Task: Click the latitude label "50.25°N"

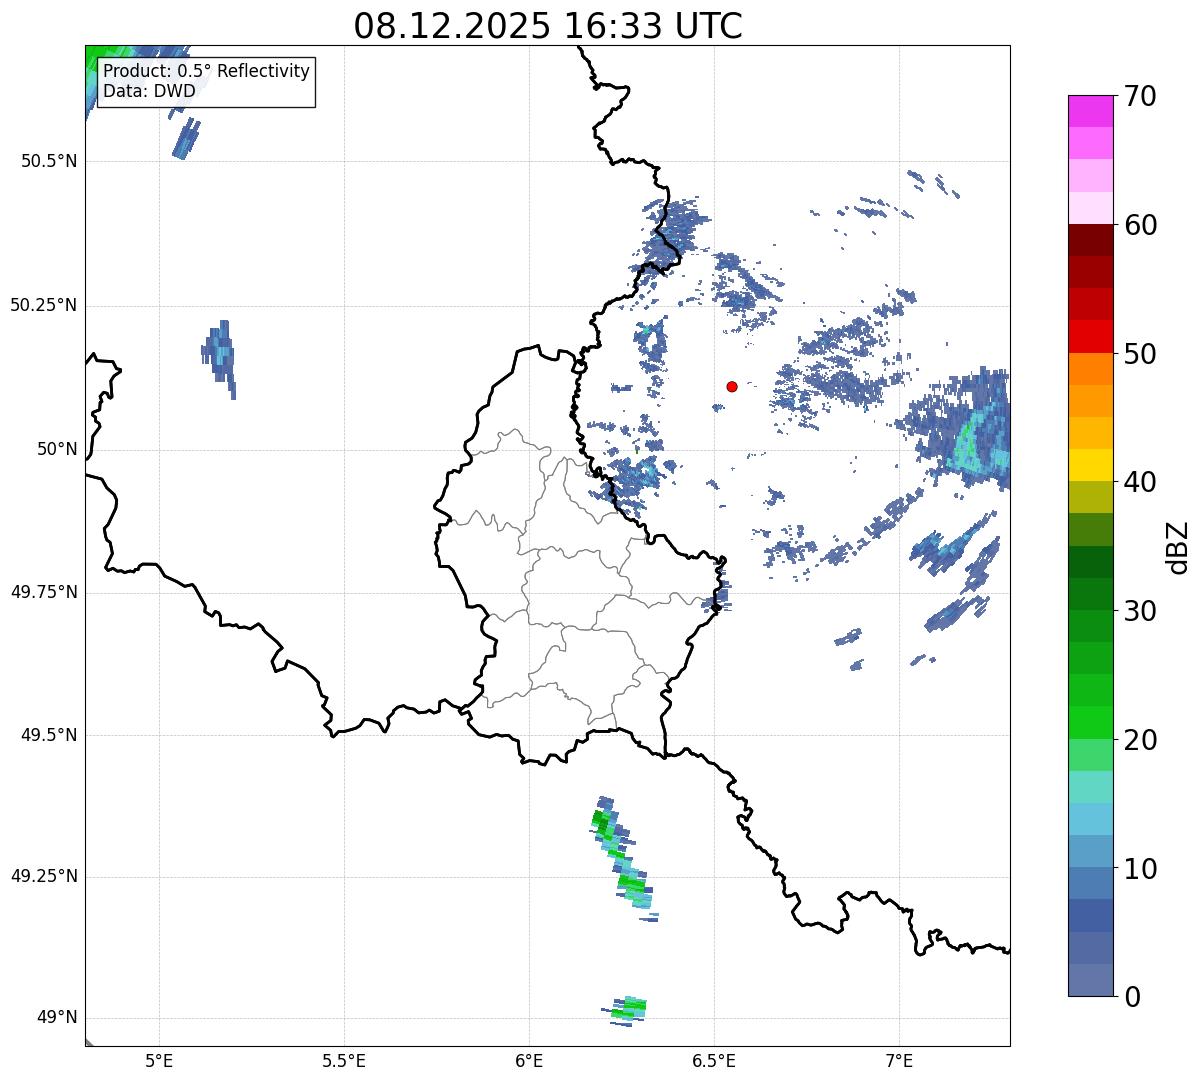Action: pos(44,305)
